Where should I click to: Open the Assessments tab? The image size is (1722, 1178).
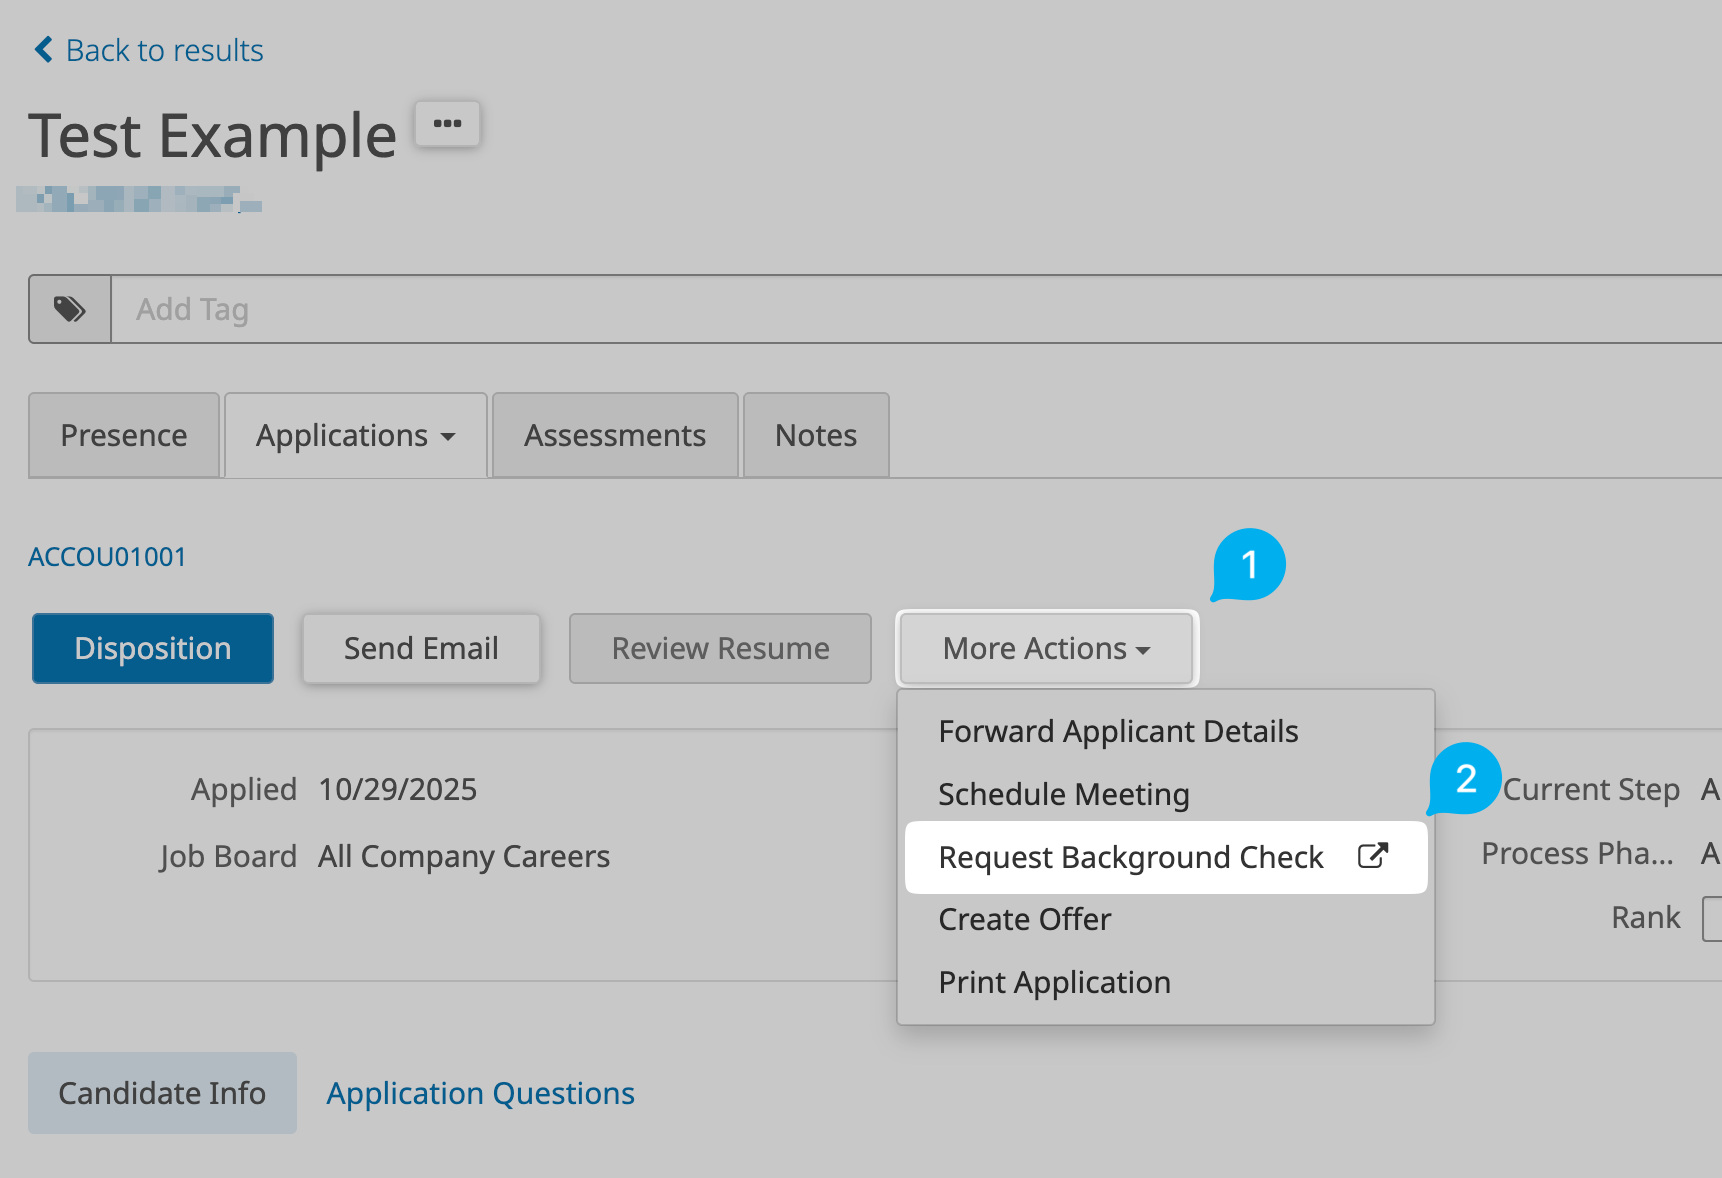click(x=615, y=436)
